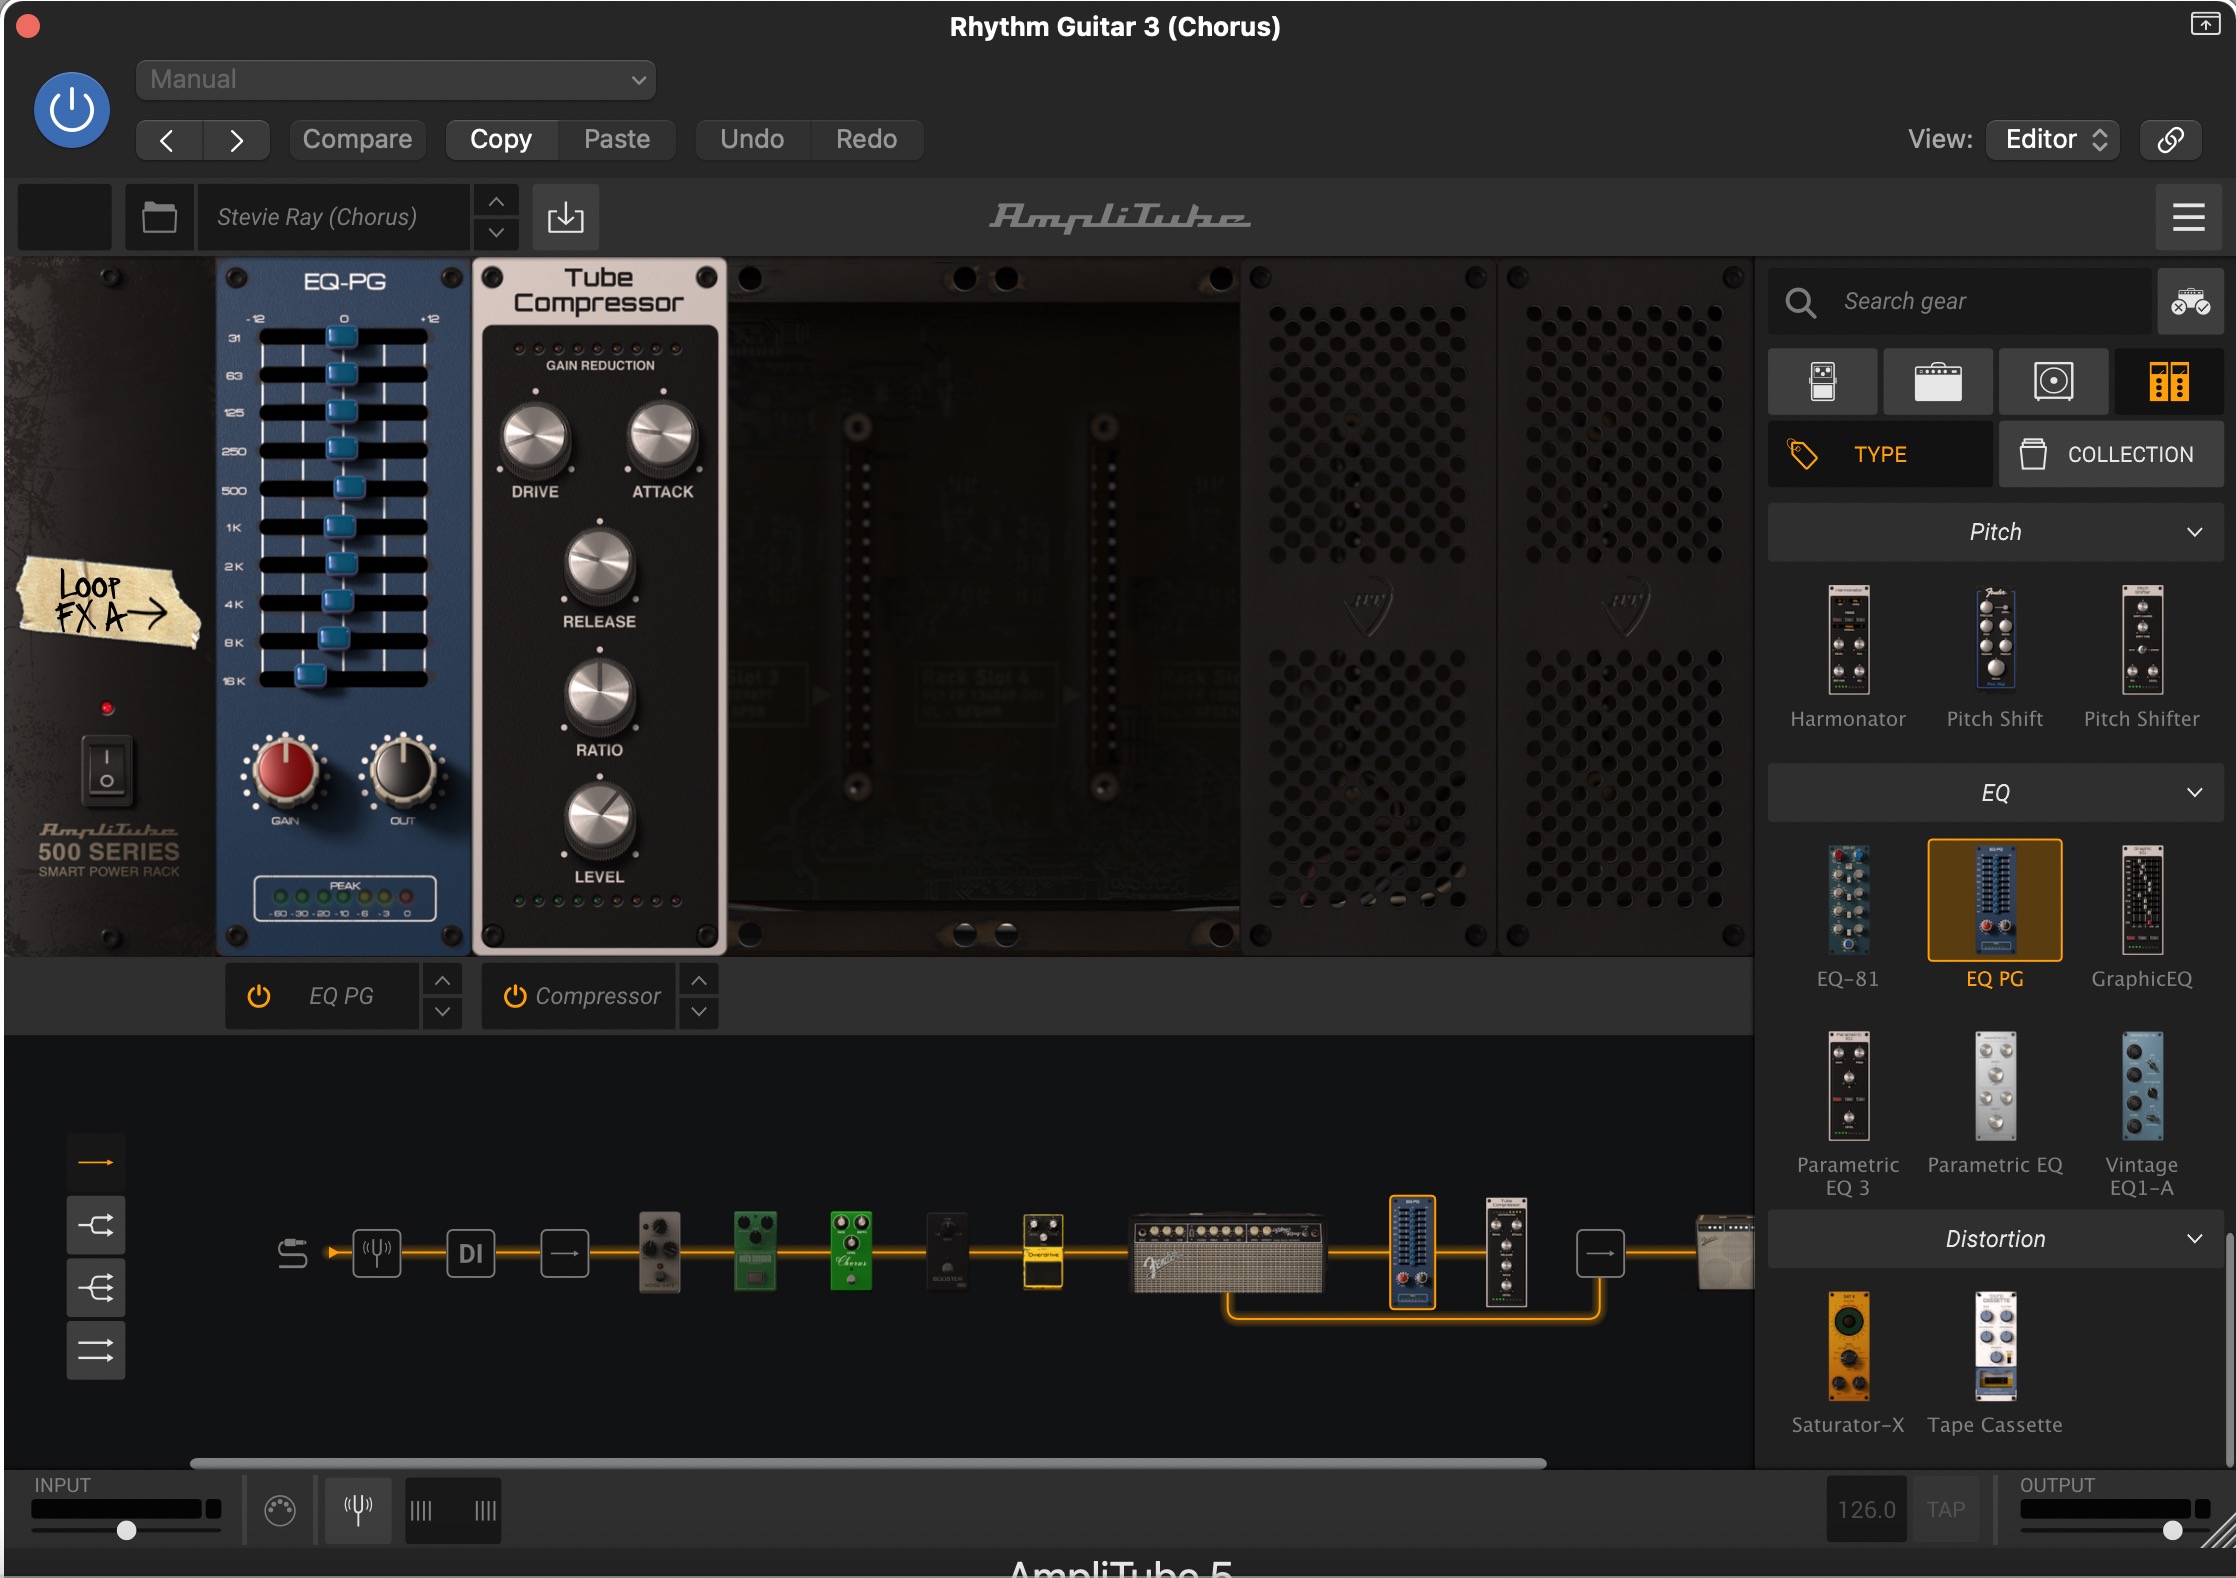Select the two-way split routing icon
Viewport: 2236px width, 1578px height.
(96, 1225)
